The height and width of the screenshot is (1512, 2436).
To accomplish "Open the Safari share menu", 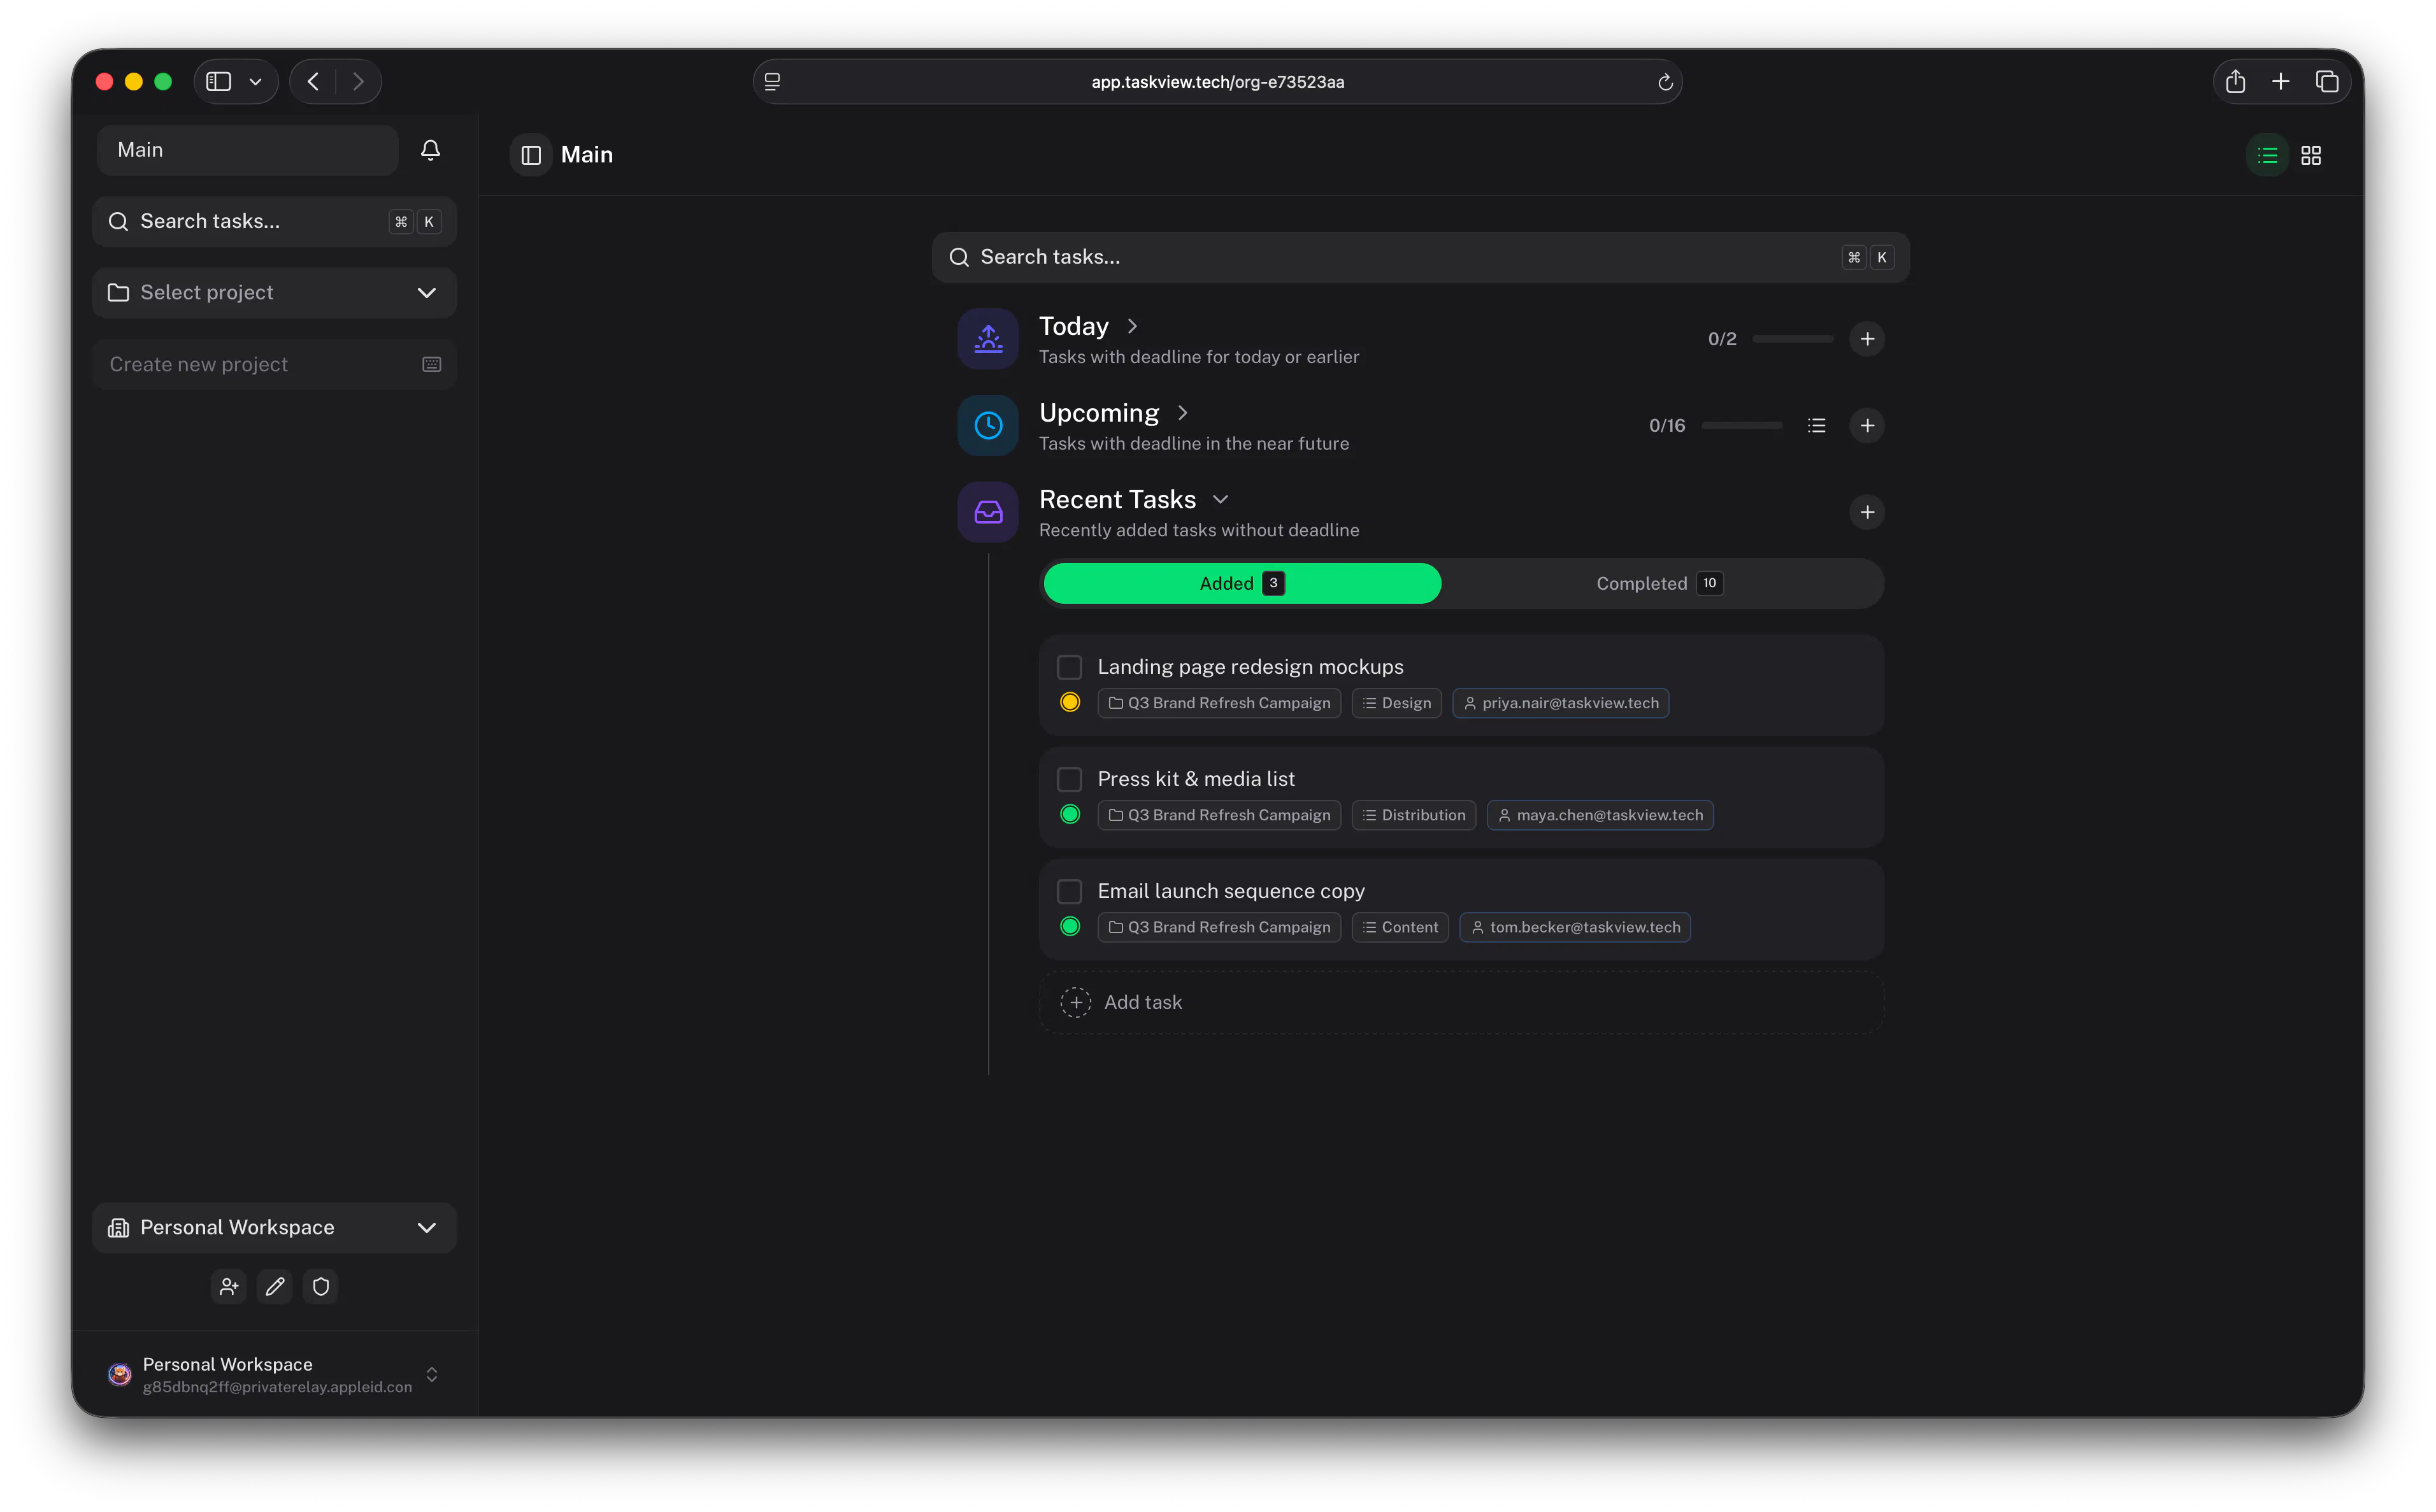I will [x=2235, y=82].
